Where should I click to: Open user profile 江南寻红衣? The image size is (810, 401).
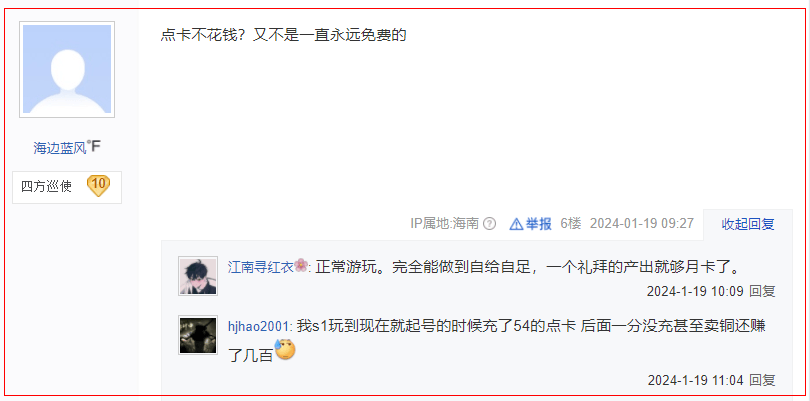point(261,267)
